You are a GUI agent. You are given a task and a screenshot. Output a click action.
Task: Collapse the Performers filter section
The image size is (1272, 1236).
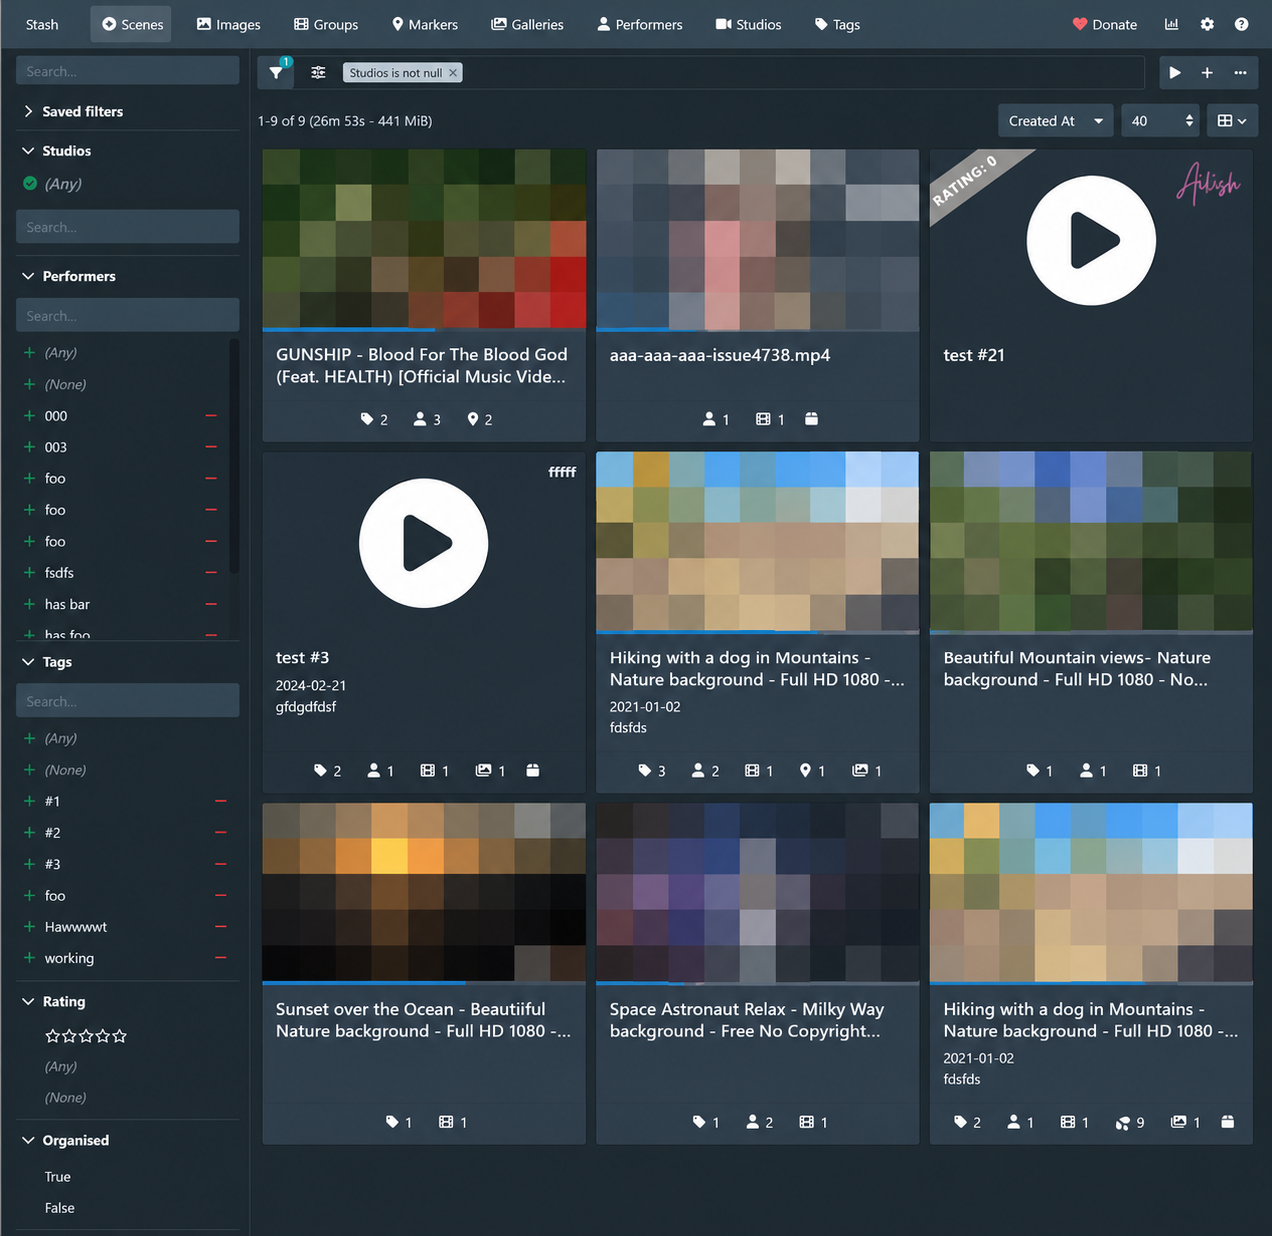[69, 276]
